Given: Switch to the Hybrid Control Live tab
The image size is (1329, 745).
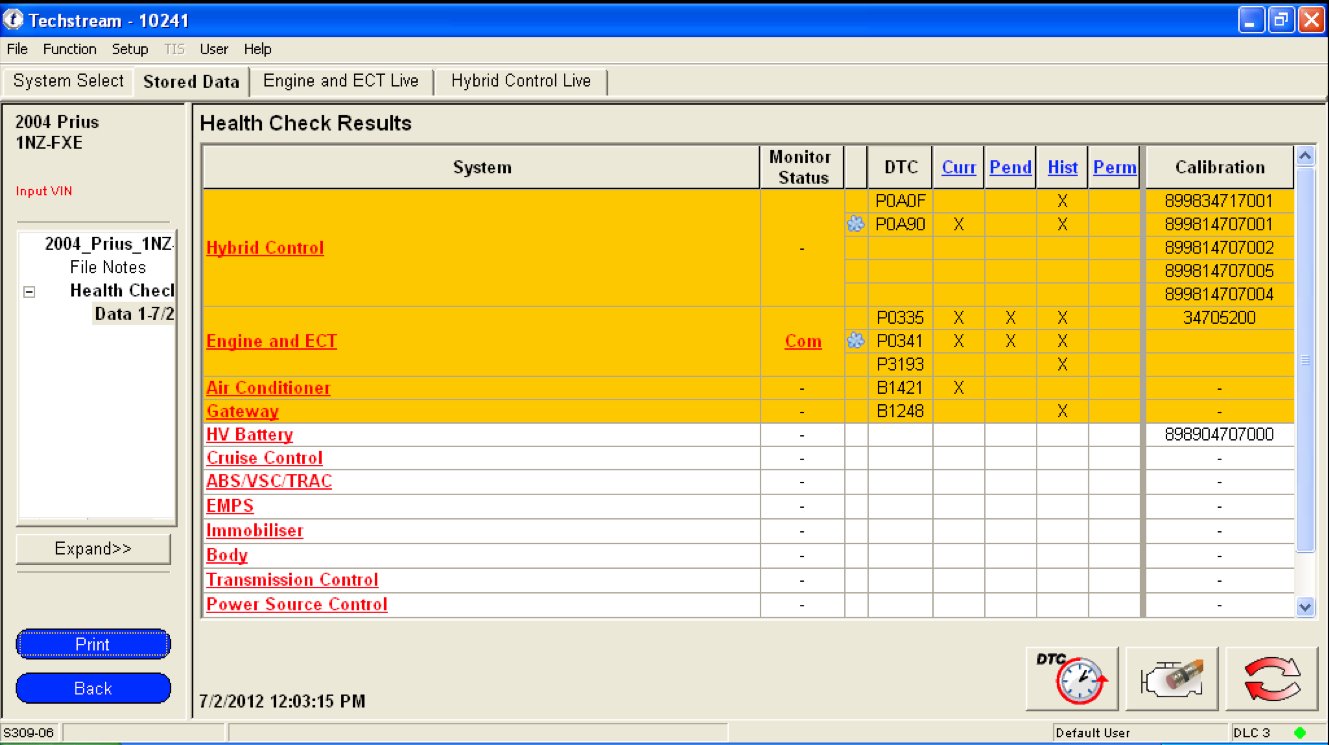Looking at the screenshot, I should (x=521, y=81).
